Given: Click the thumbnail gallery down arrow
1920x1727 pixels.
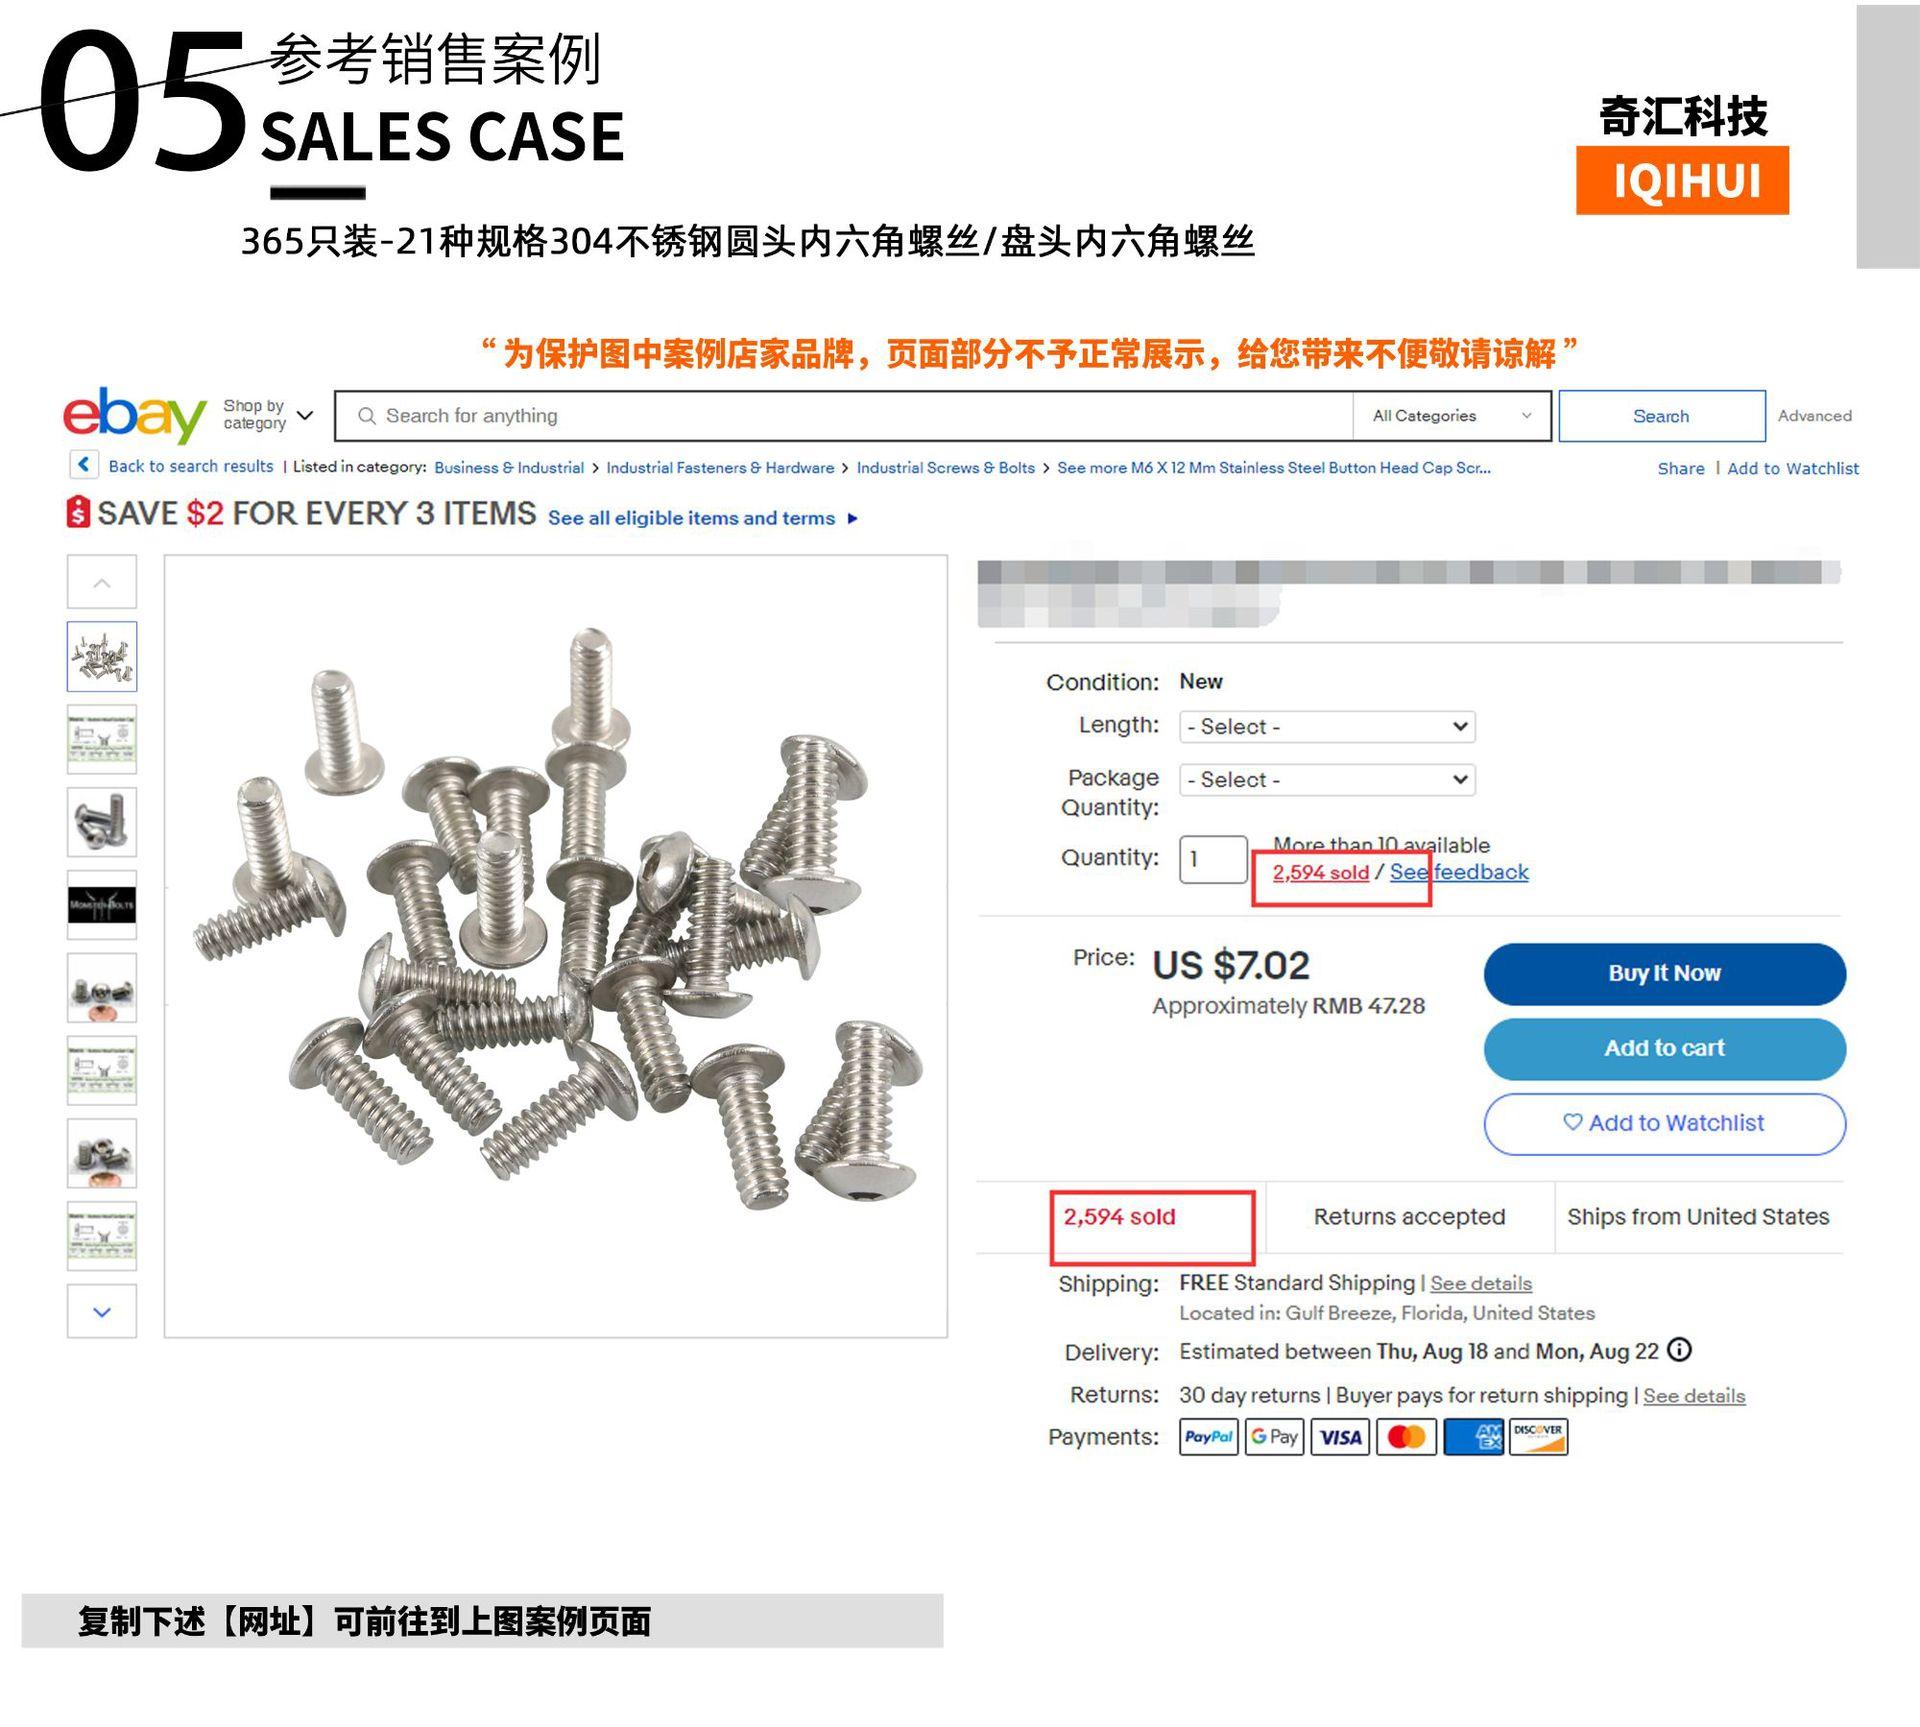Looking at the screenshot, I should (x=102, y=1311).
